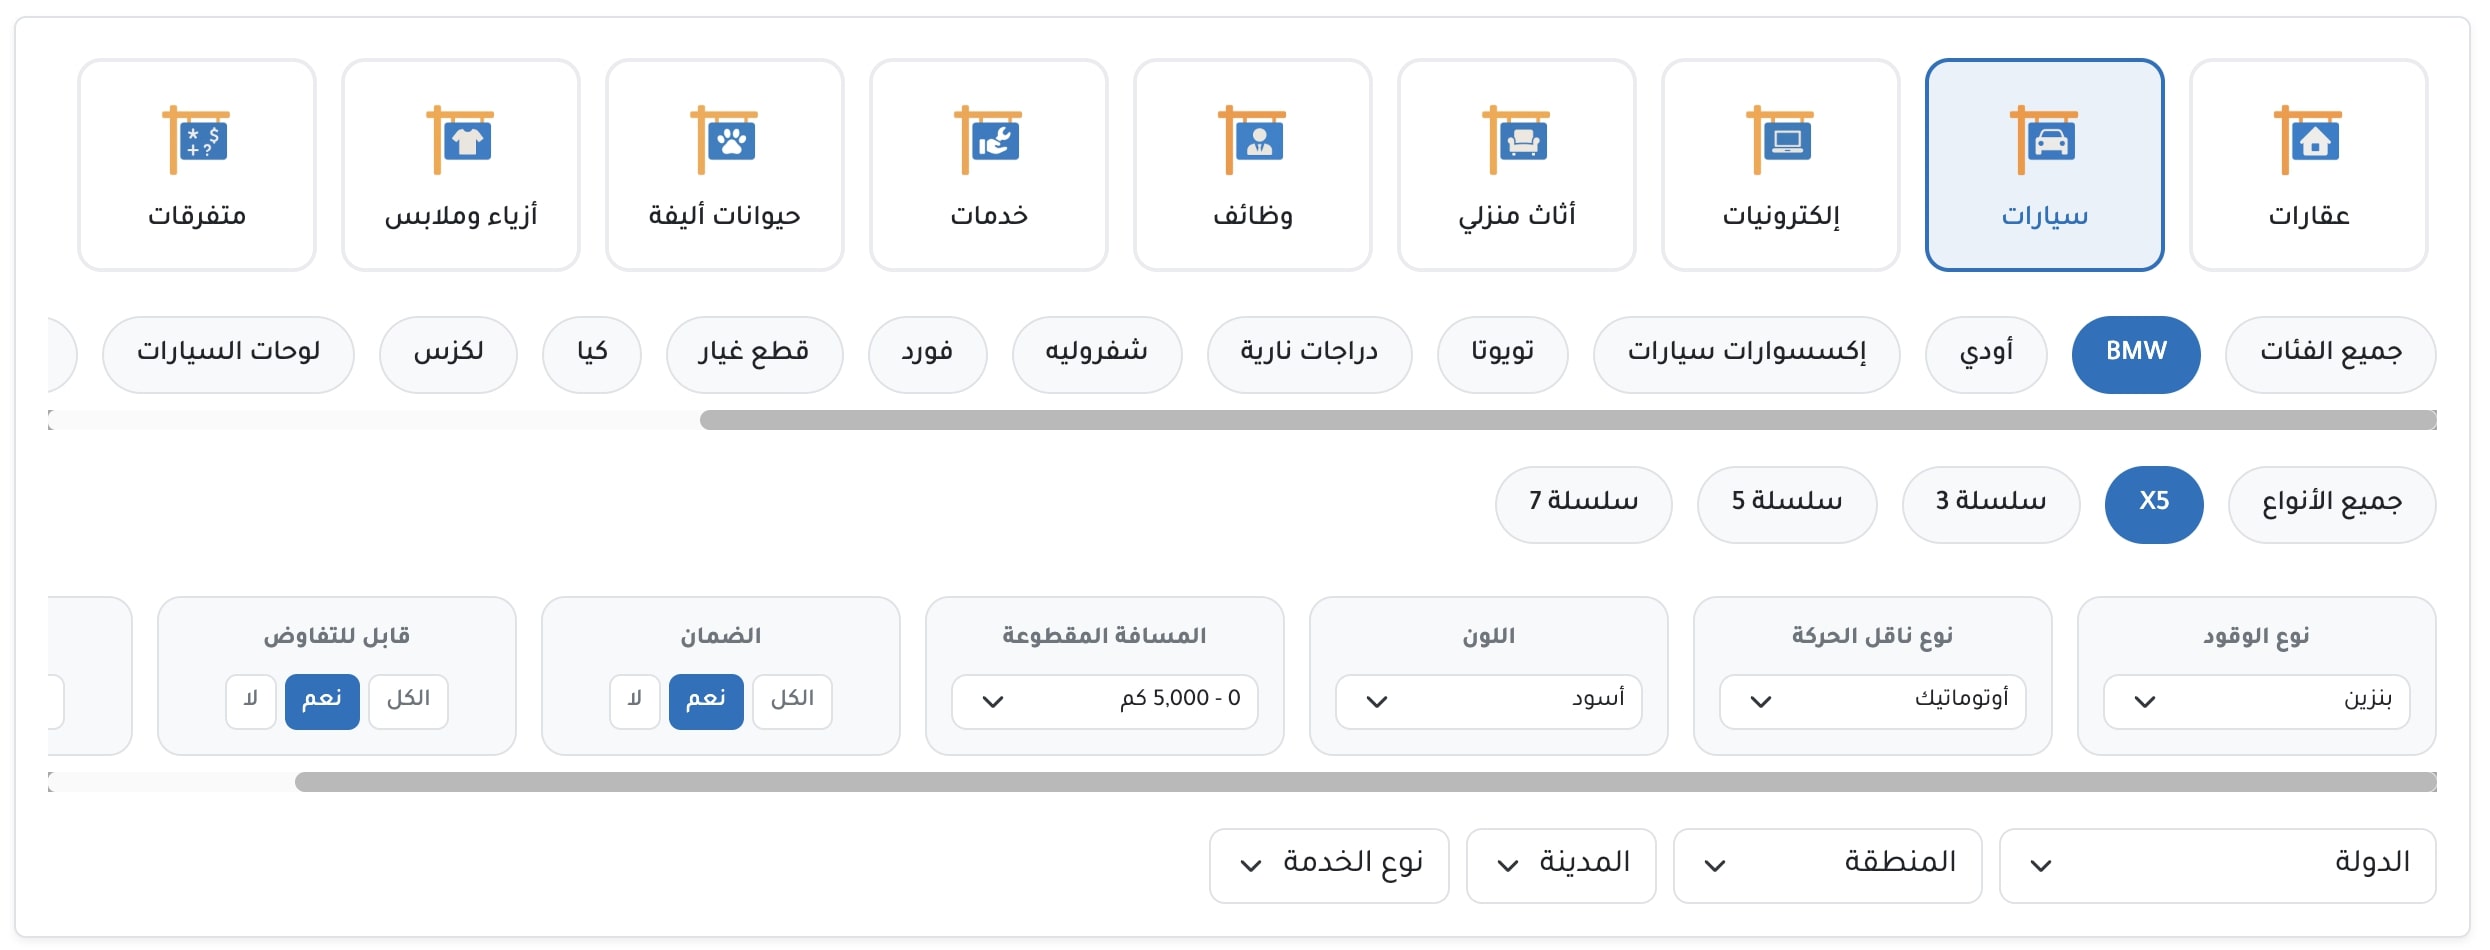This screenshot has width=2490, height=950.
Task: Open the electronics (إلكترونيات) laptop icon
Action: [x=1780, y=140]
